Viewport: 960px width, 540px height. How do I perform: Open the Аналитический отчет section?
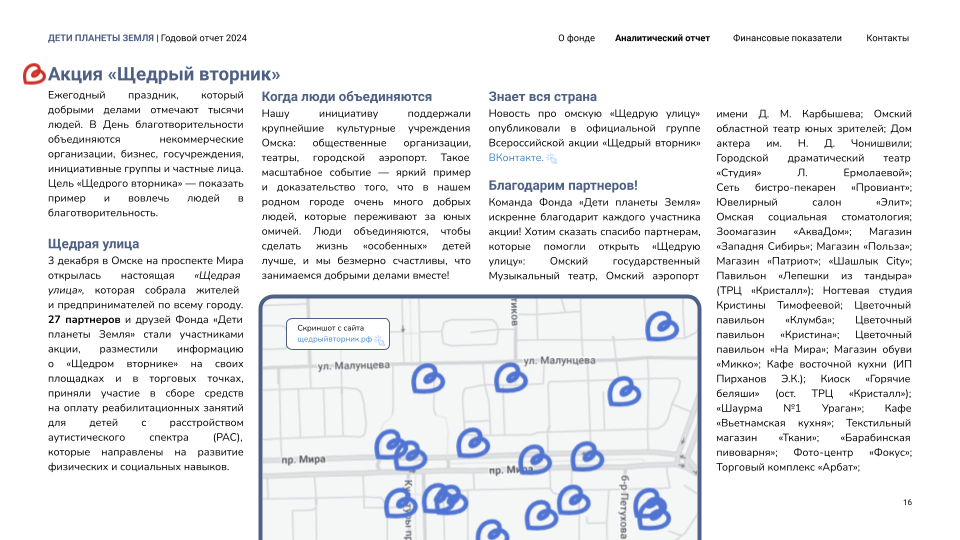click(x=662, y=38)
